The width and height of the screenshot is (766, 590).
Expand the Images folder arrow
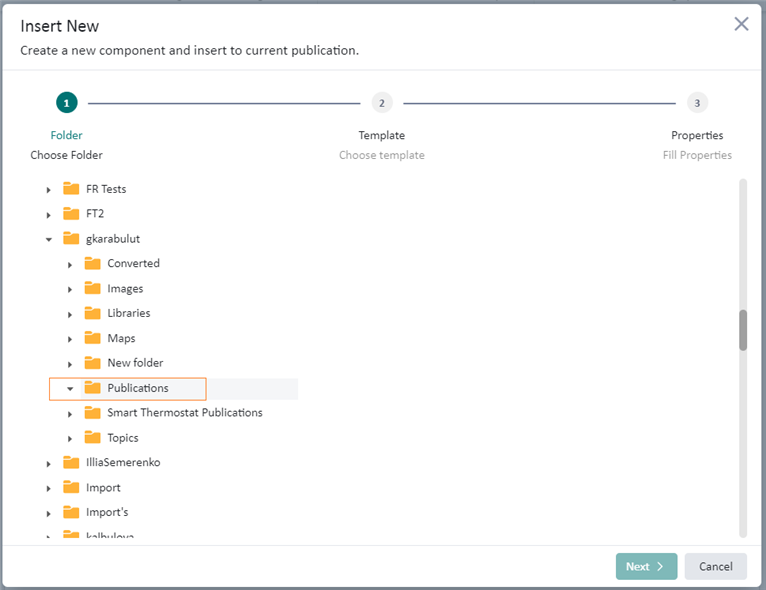click(70, 290)
